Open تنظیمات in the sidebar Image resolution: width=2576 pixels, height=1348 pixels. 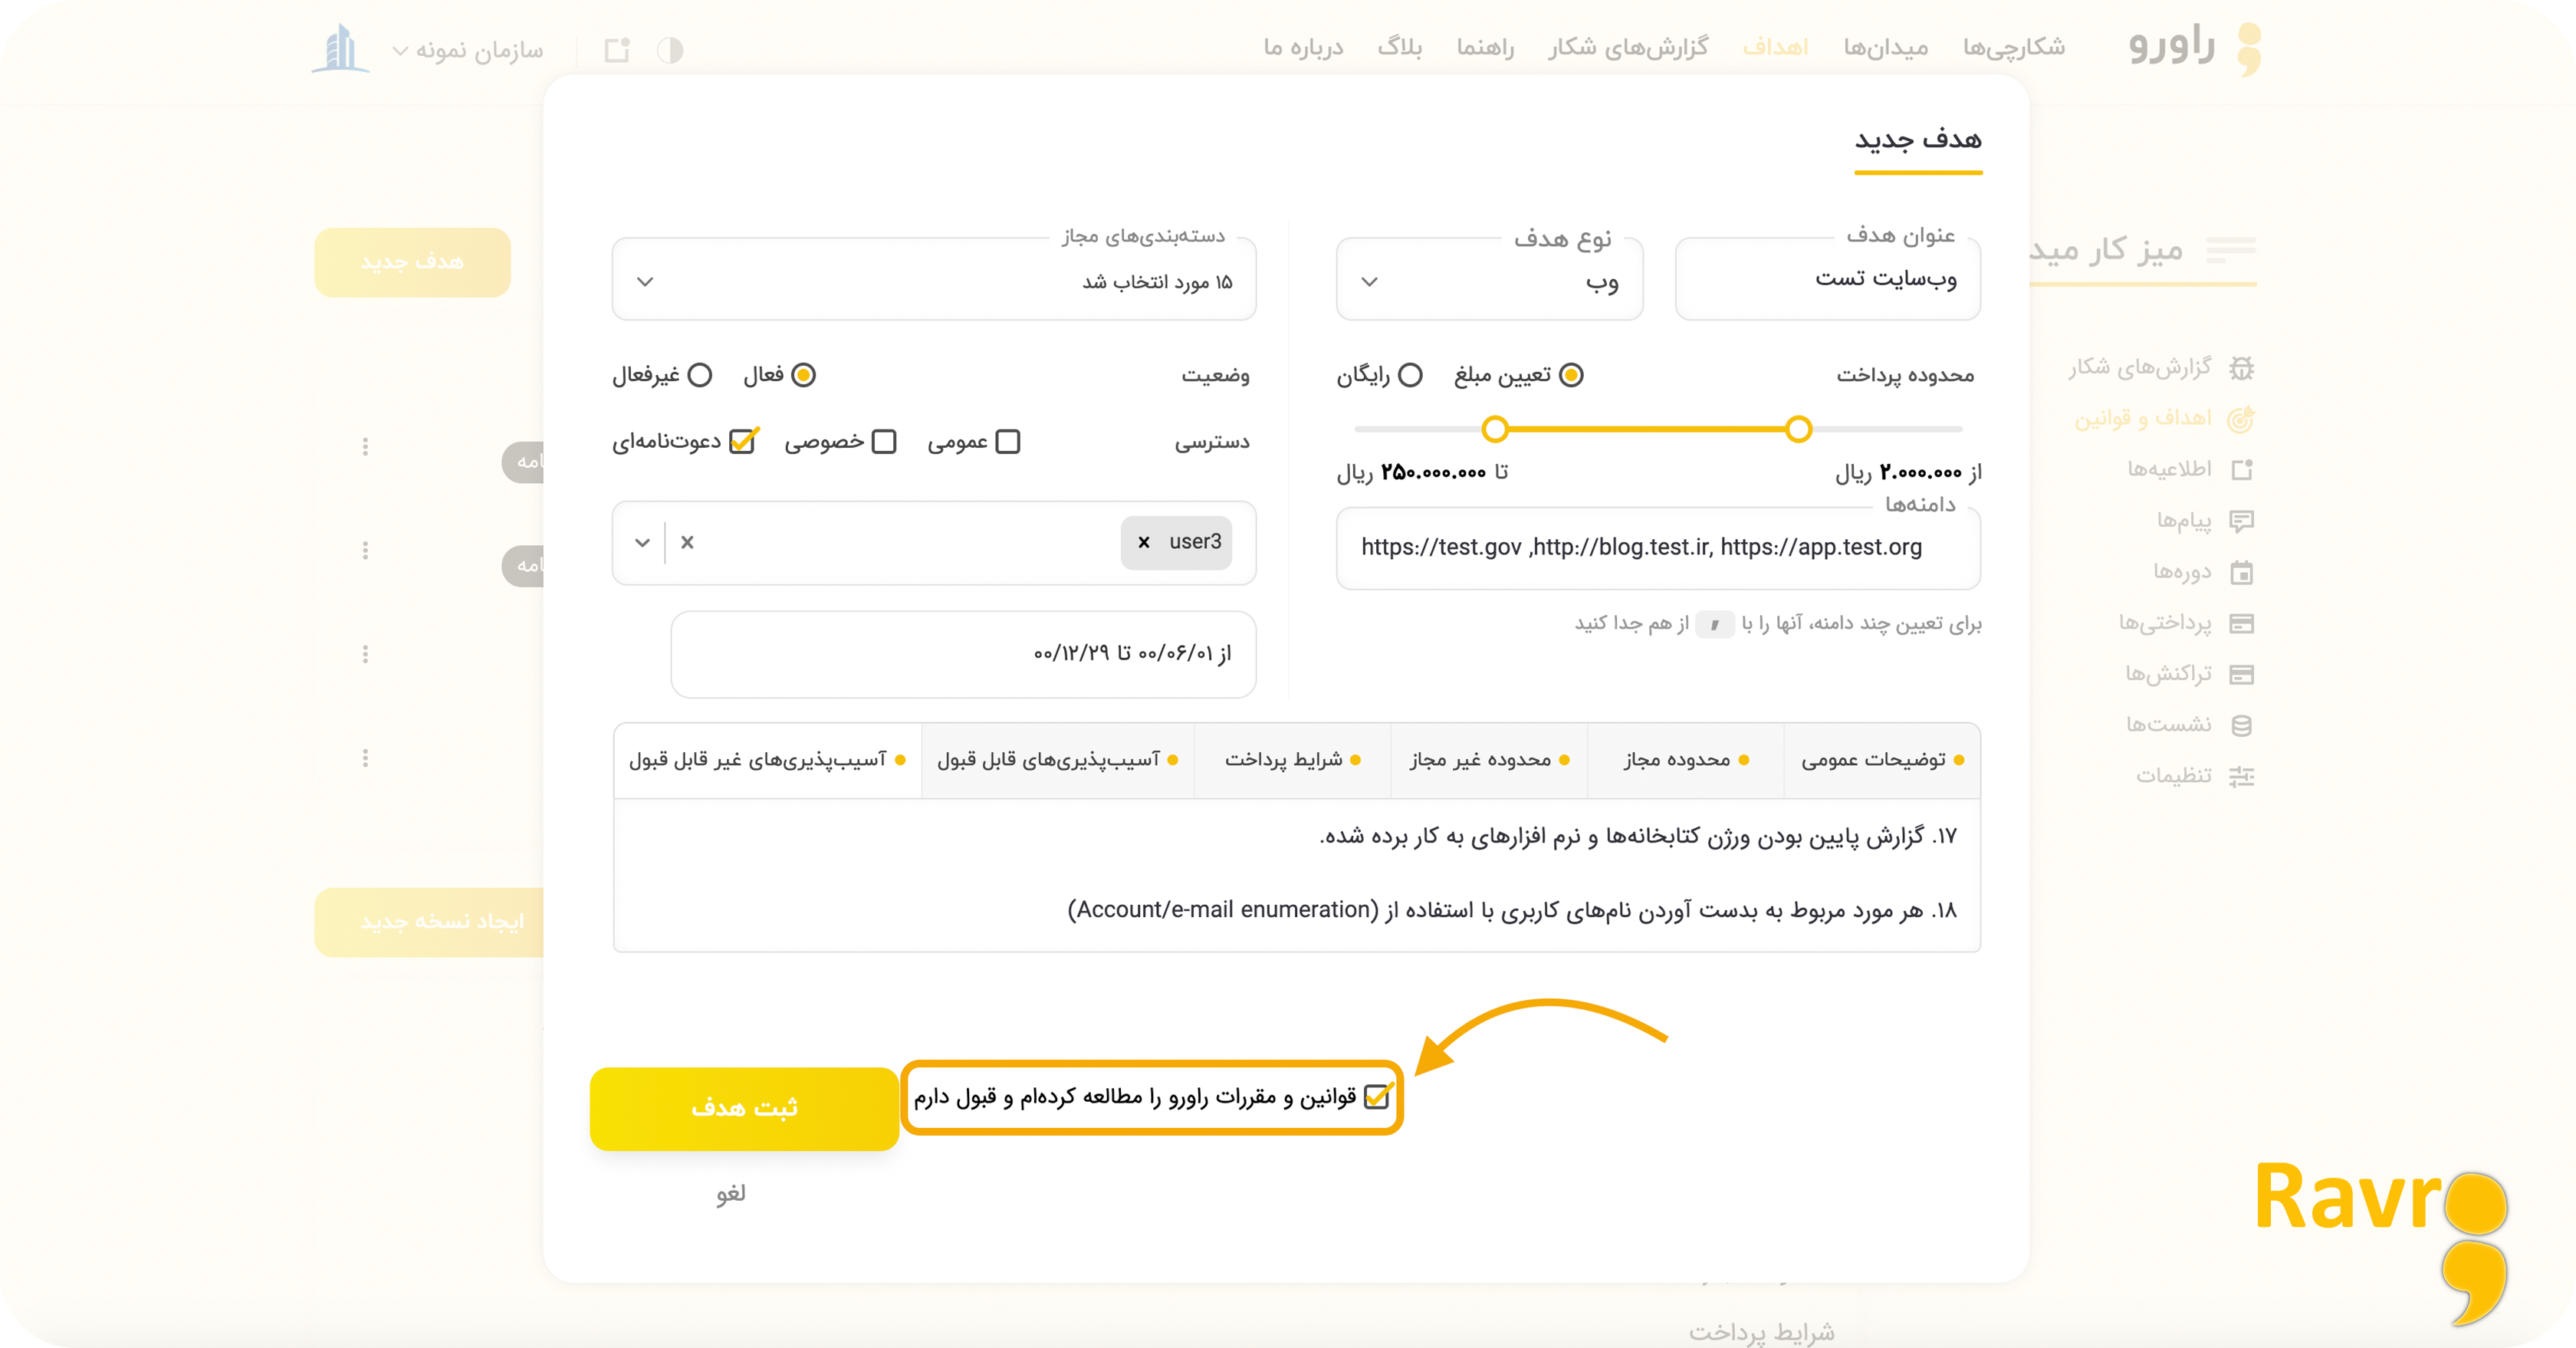(x=2174, y=776)
